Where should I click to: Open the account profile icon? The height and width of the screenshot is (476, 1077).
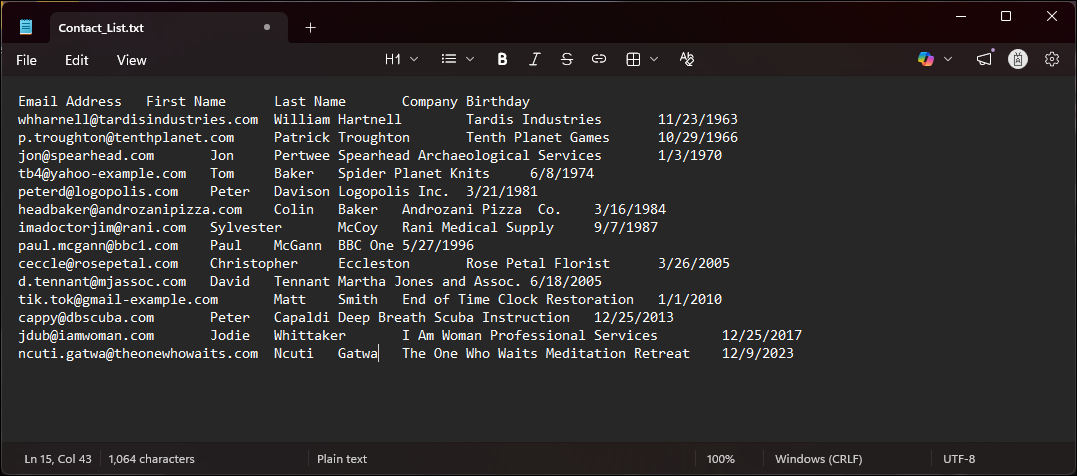coord(1018,60)
